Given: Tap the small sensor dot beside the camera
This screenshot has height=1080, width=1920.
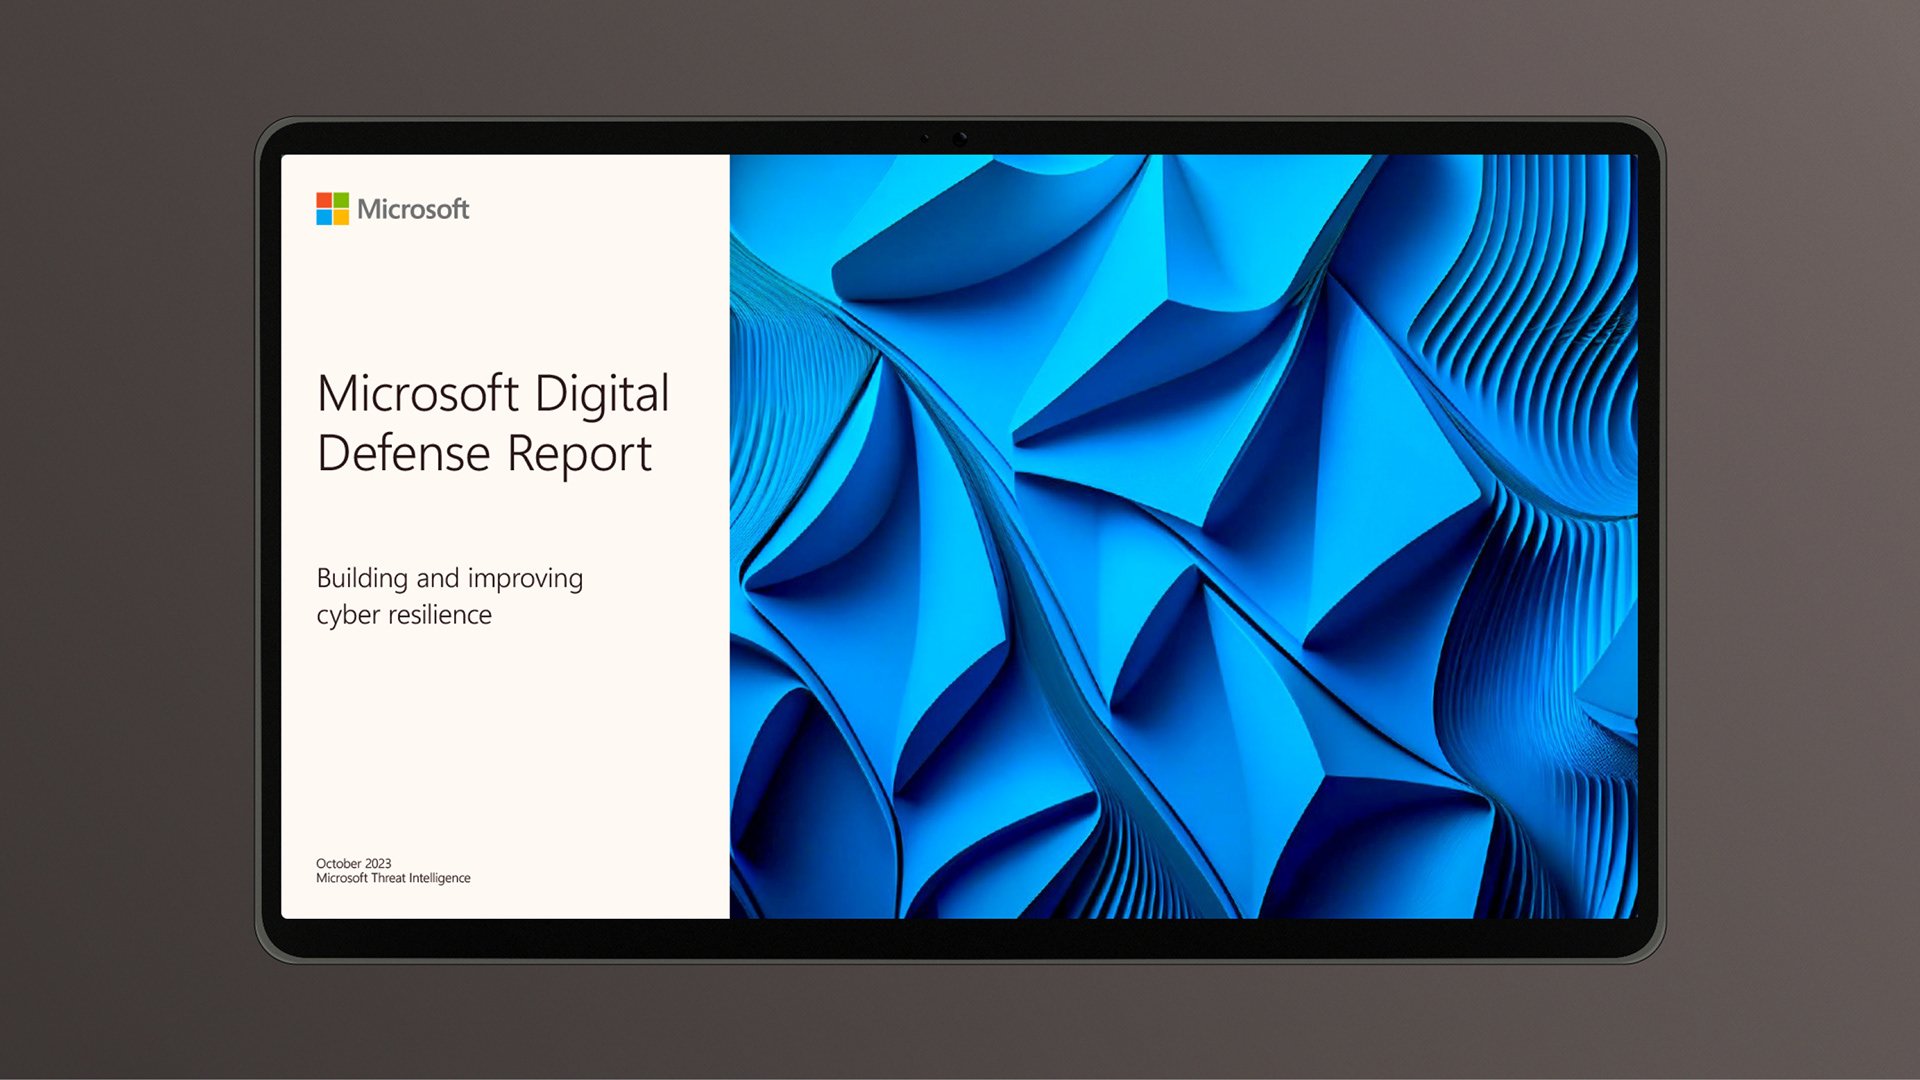Looking at the screenshot, I should point(925,138).
